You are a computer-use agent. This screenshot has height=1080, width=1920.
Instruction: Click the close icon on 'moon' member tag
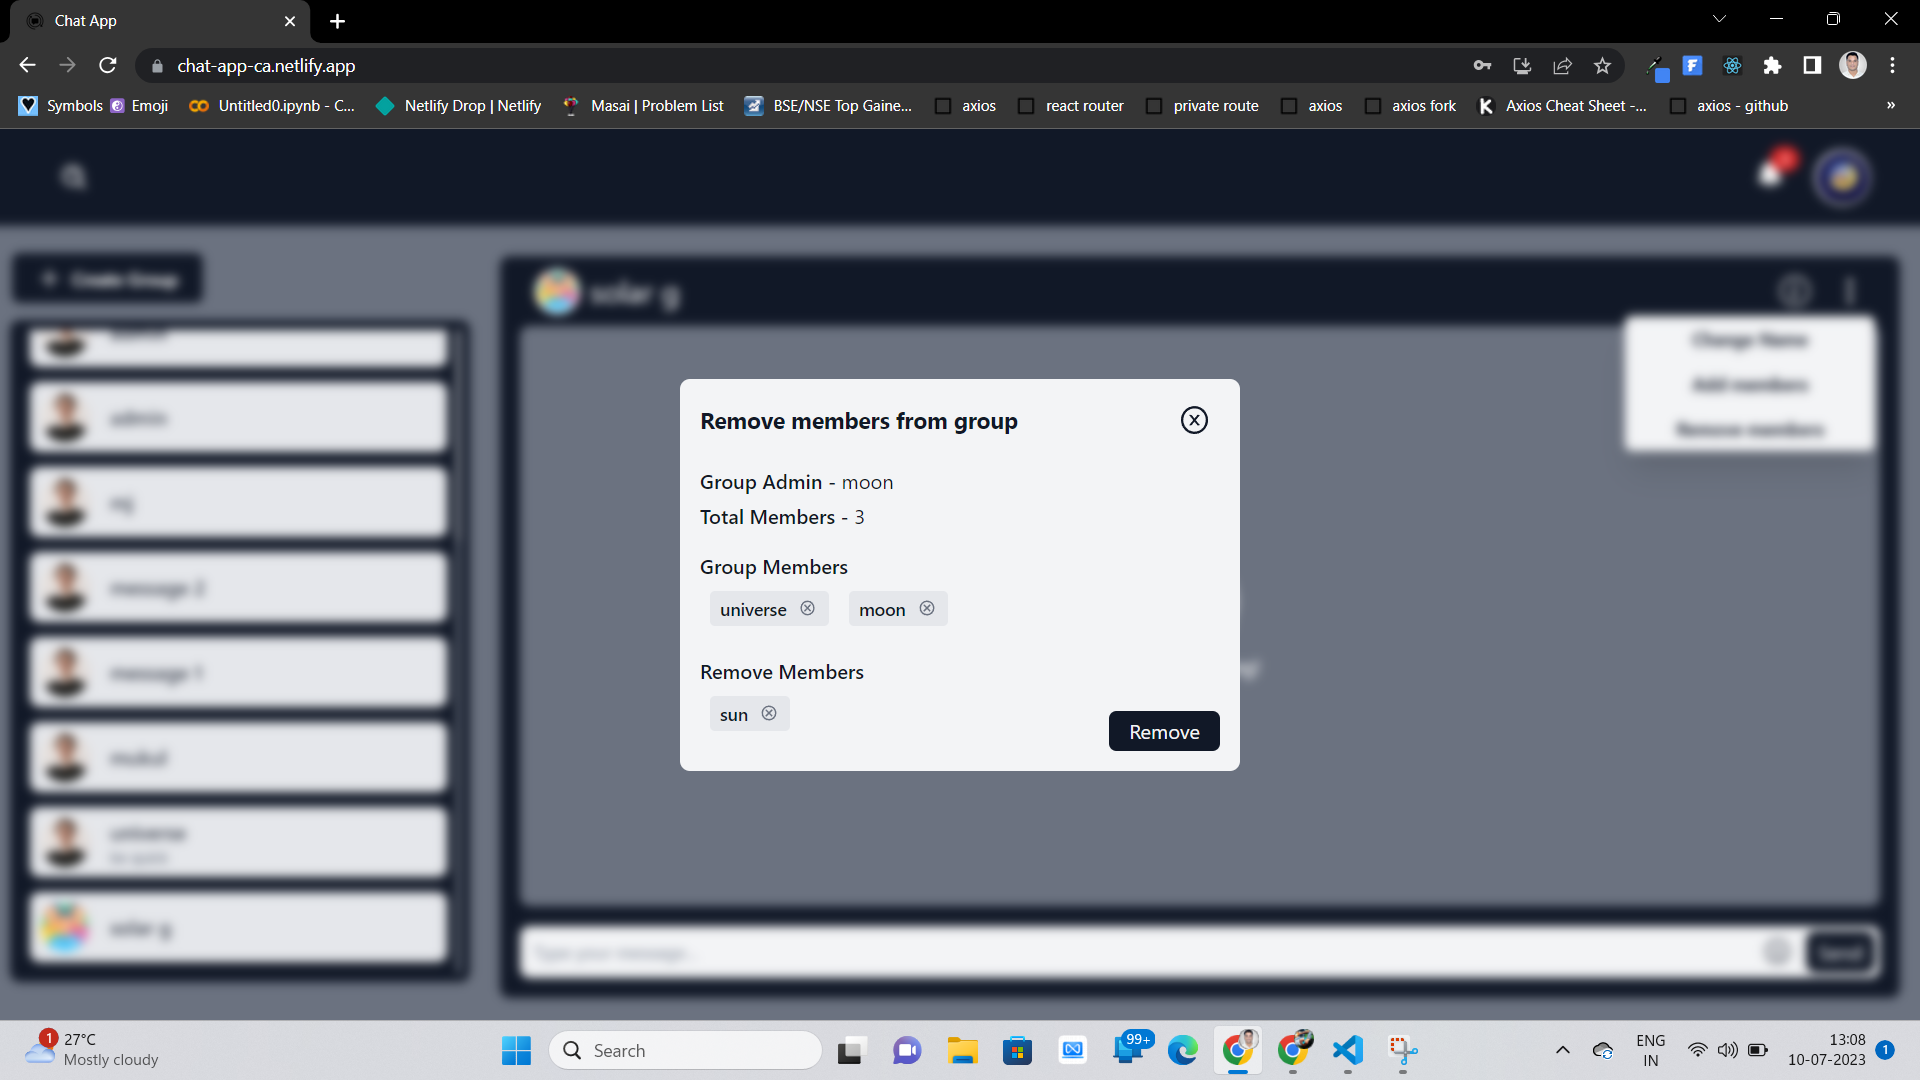pos(927,608)
